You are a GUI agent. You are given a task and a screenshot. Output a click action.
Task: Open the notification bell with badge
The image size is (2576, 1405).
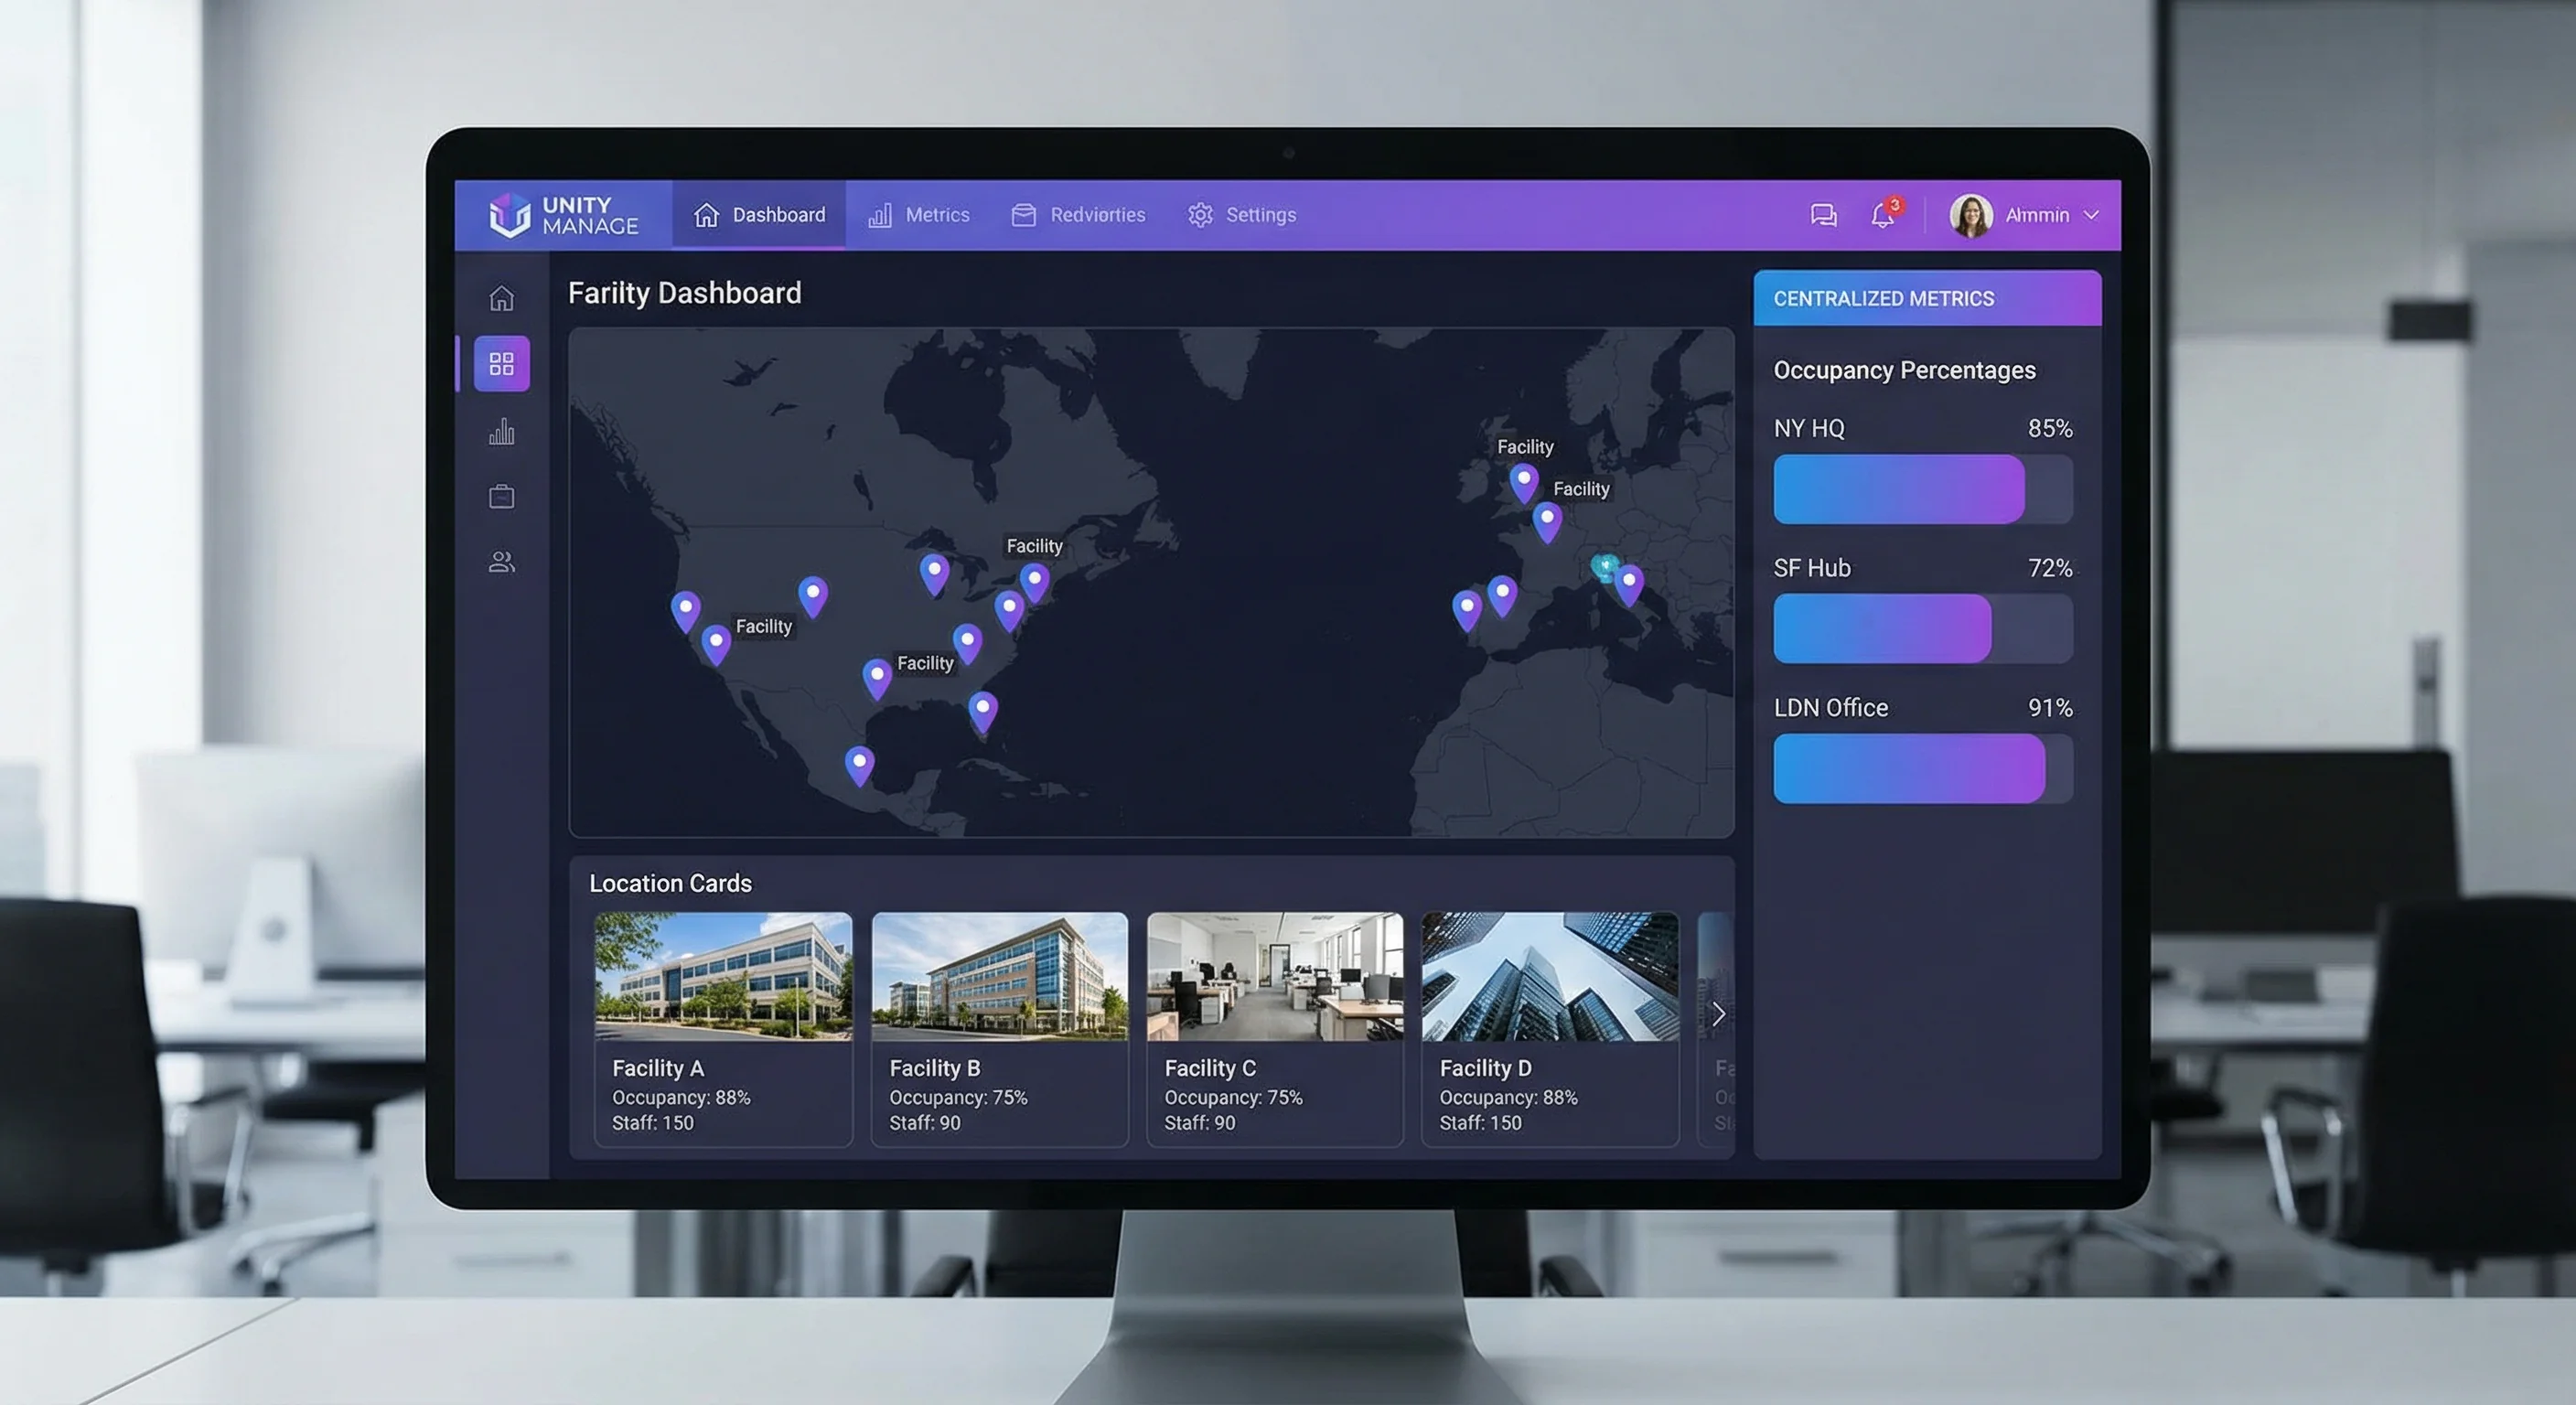point(1883,215)
